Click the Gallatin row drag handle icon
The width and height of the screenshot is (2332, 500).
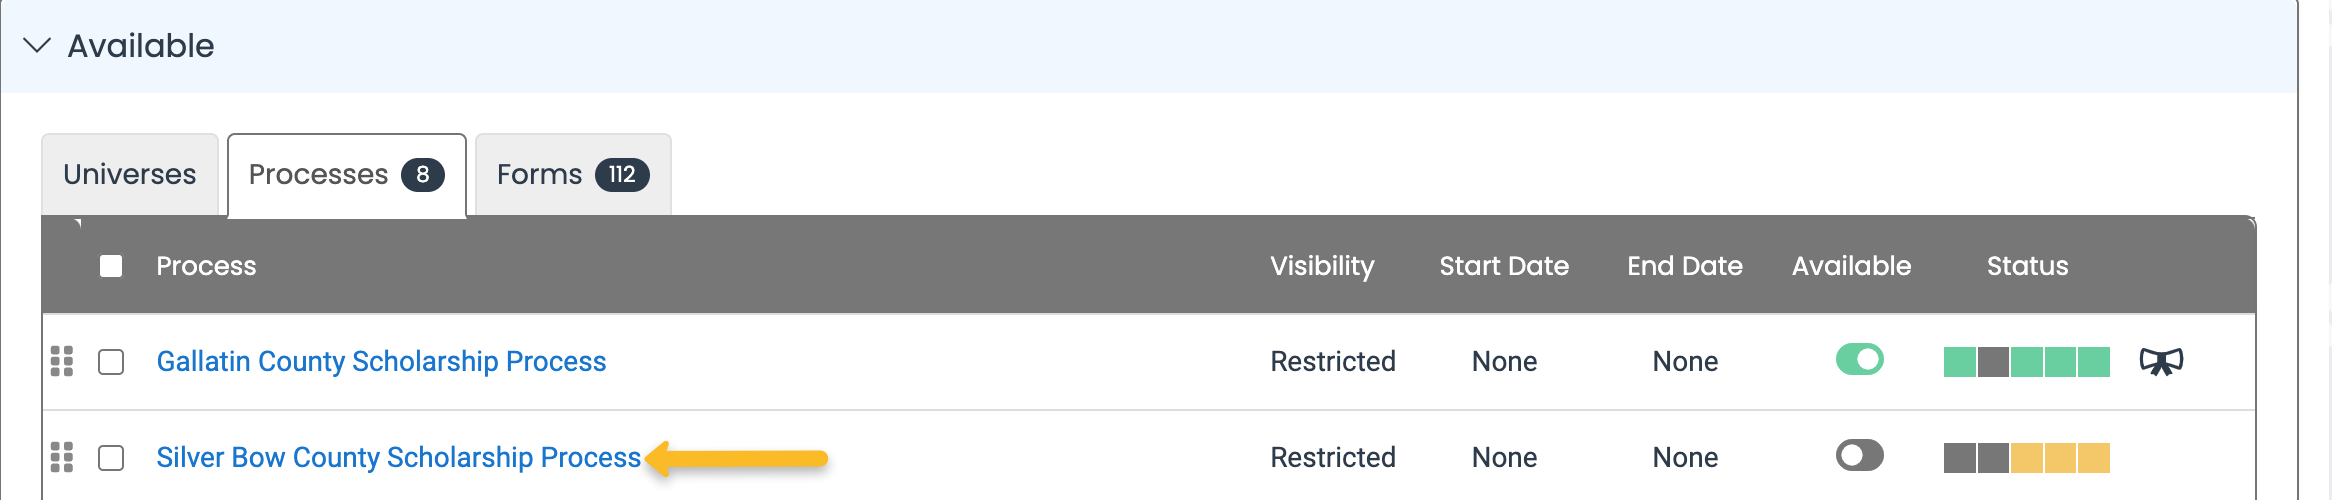62,361
